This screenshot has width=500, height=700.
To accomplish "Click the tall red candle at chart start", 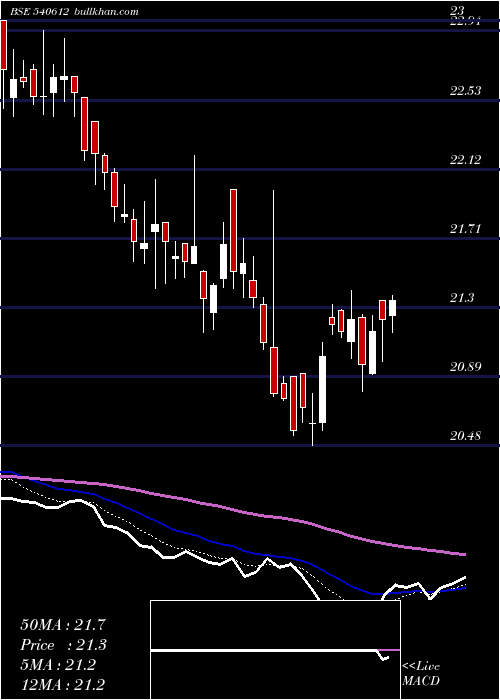I will (4, 45).
